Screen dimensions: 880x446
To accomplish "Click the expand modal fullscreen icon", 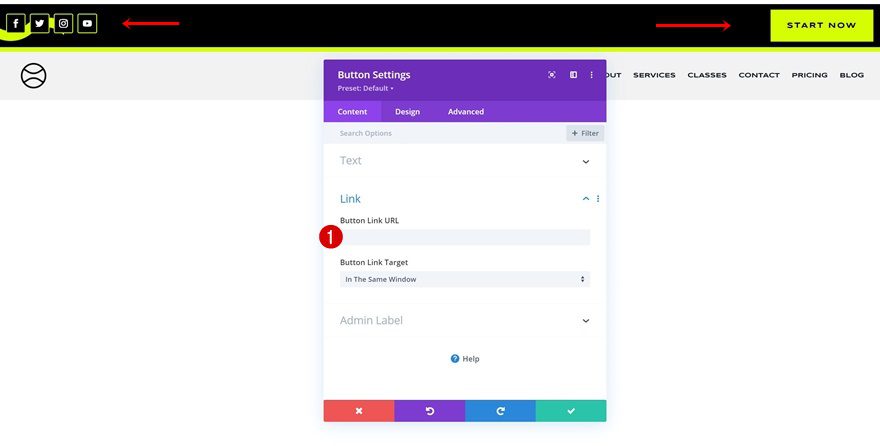I will click(x=552, y=75).
